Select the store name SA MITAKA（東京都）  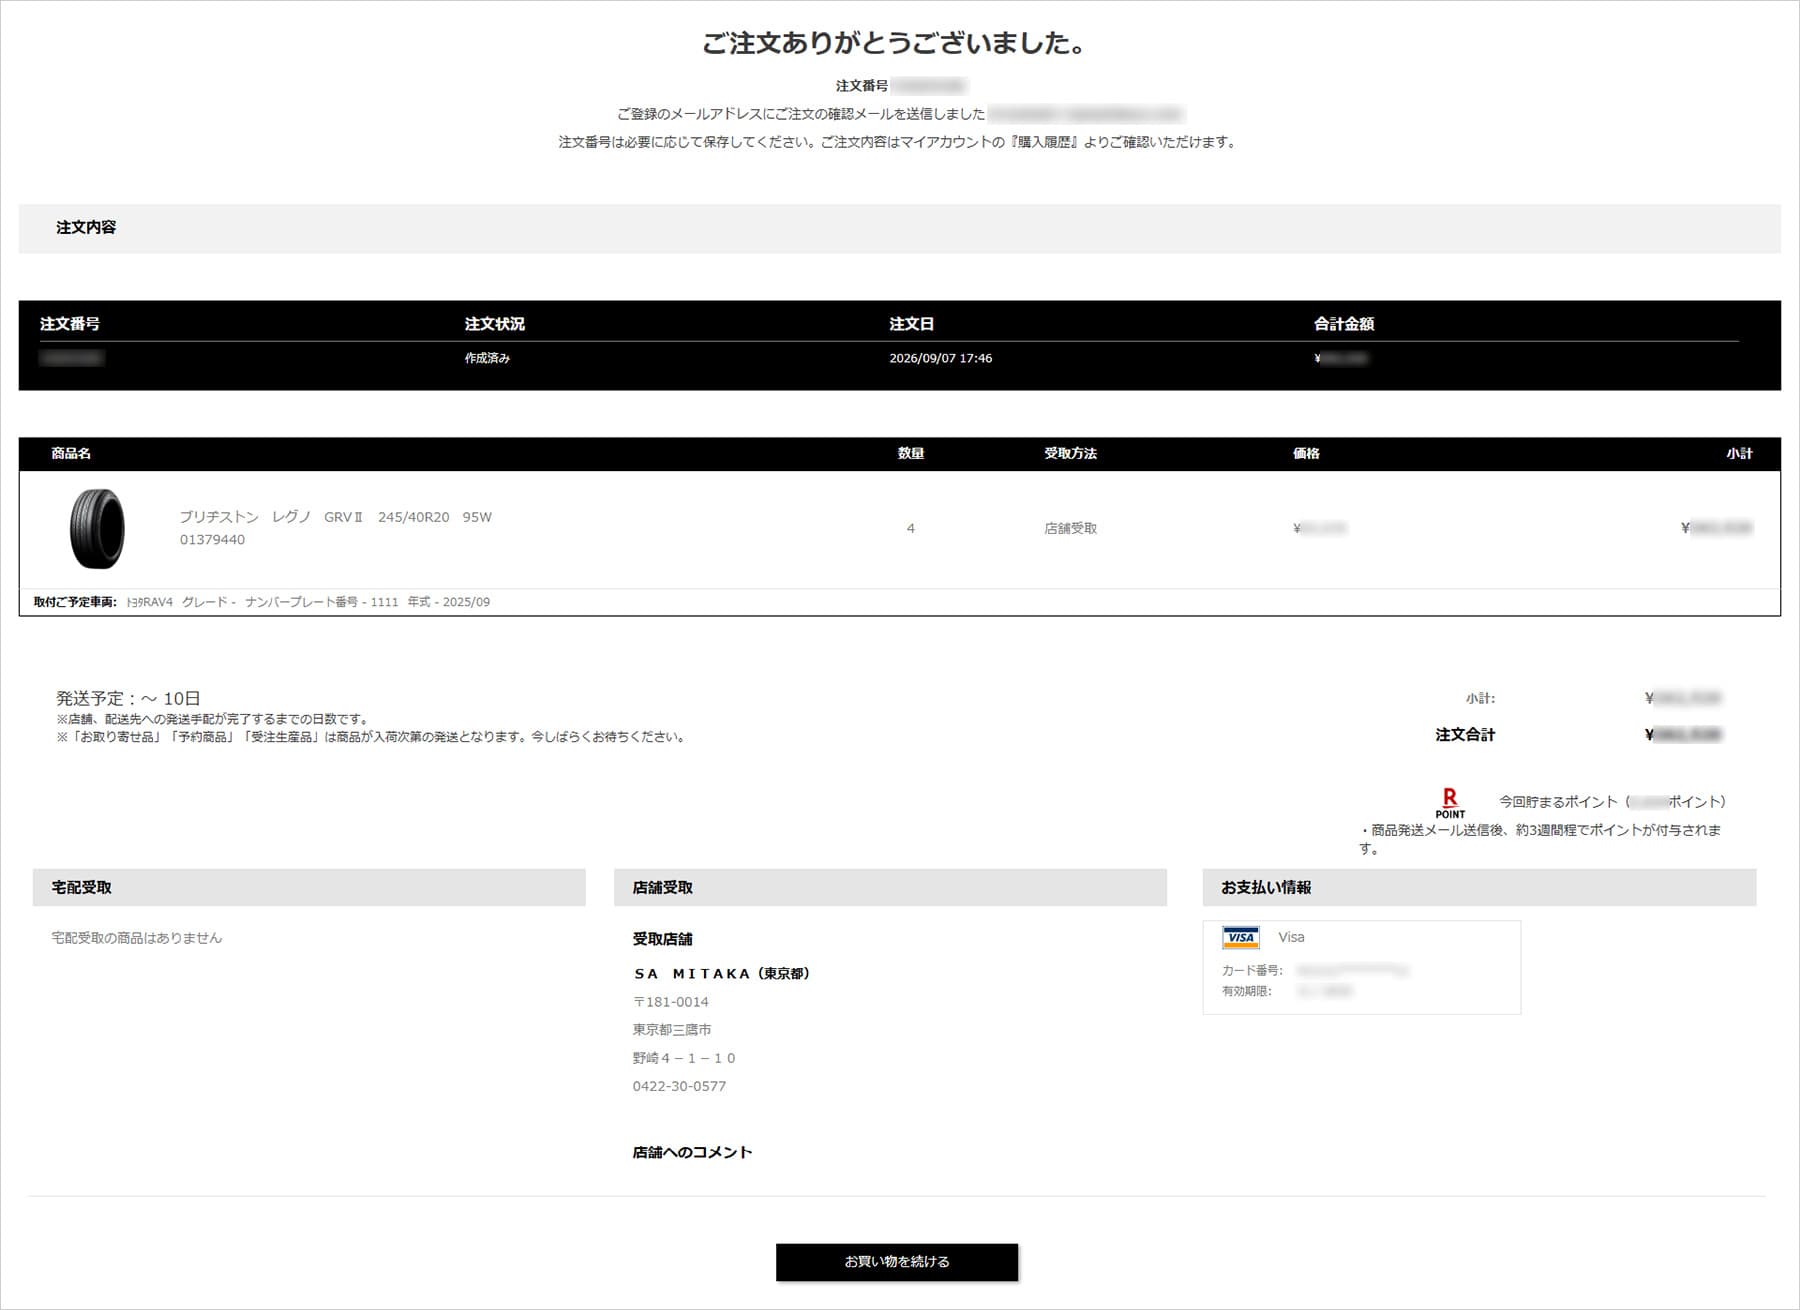[x=722, y=973]
